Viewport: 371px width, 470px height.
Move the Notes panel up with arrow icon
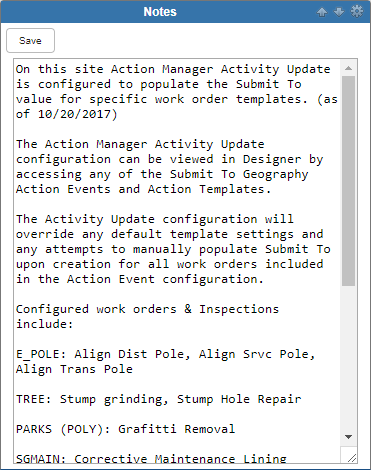coord(322,12)
